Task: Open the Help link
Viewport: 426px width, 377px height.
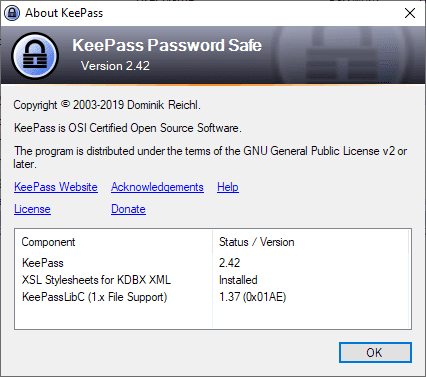Action: [x=228, y=187]
